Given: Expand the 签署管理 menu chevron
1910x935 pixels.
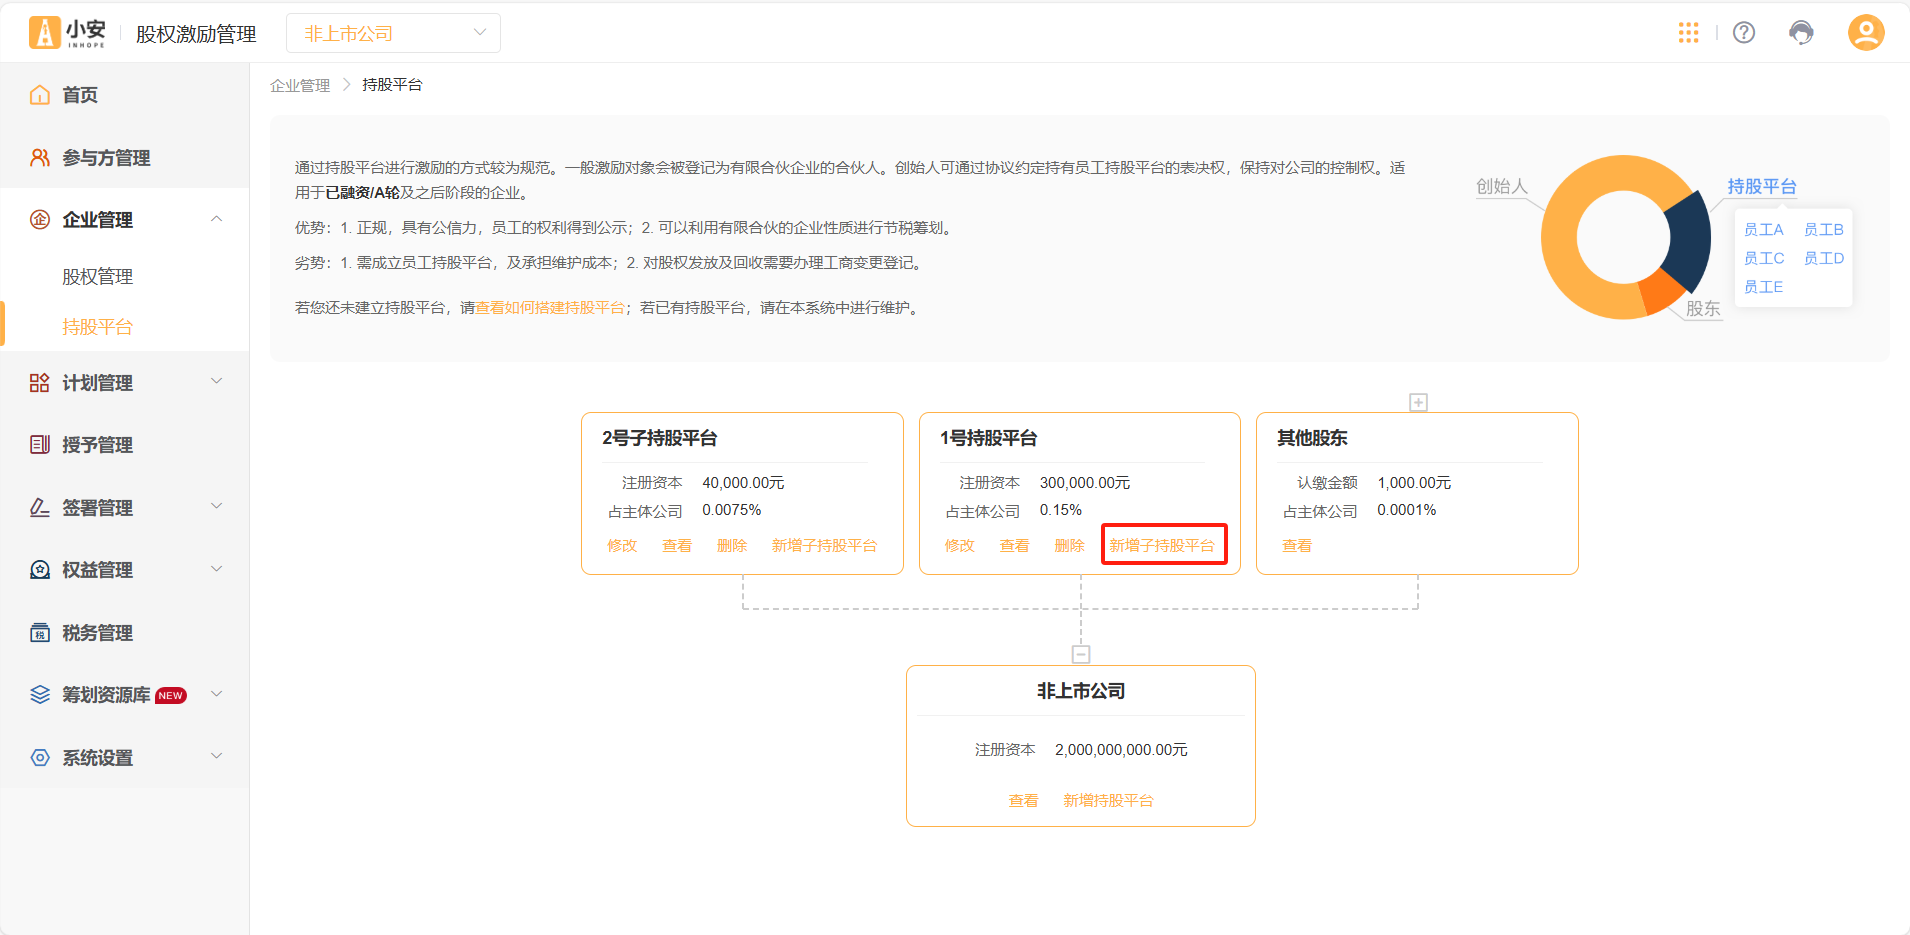Looking at the screenshot, I should (x=217, y=507).
